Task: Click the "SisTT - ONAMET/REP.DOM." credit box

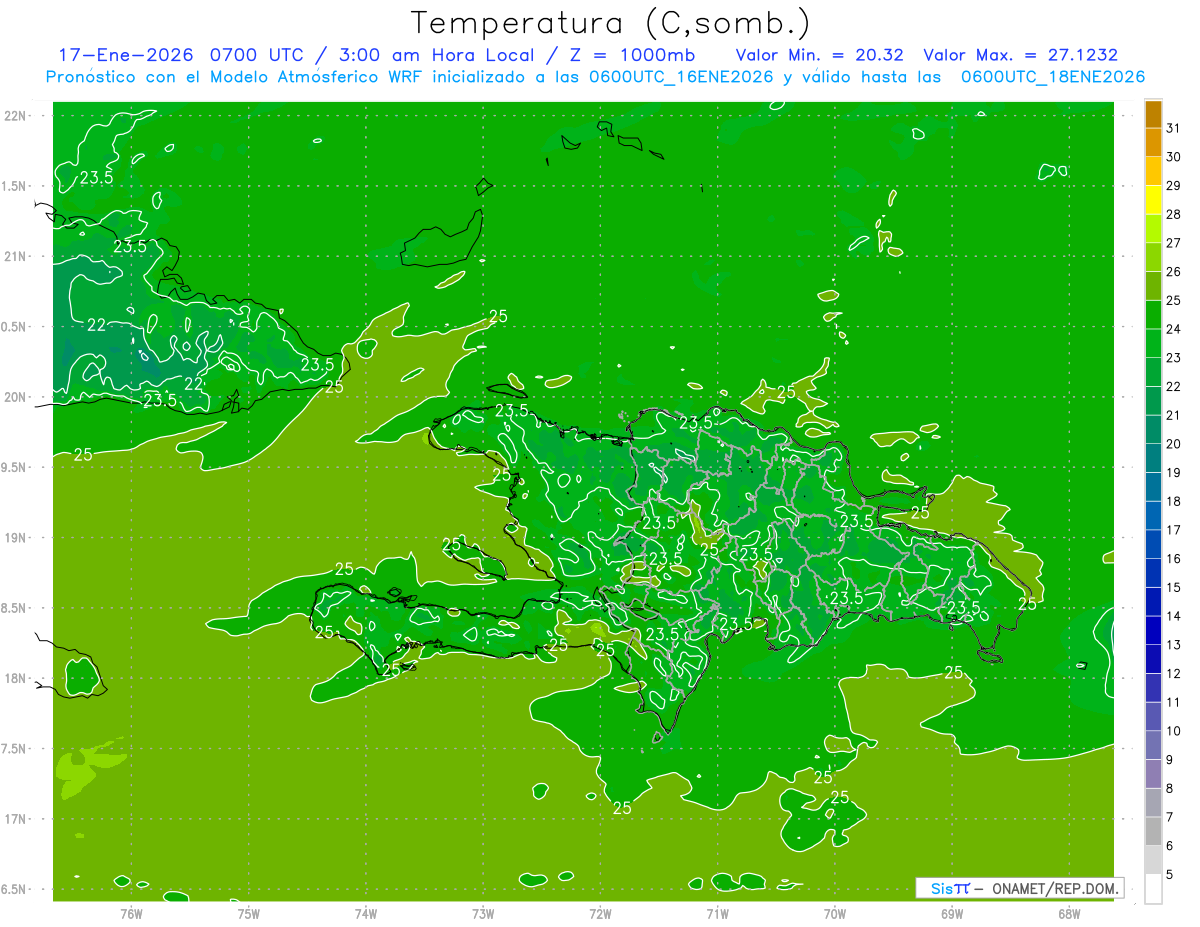Action: (1020, 888)
